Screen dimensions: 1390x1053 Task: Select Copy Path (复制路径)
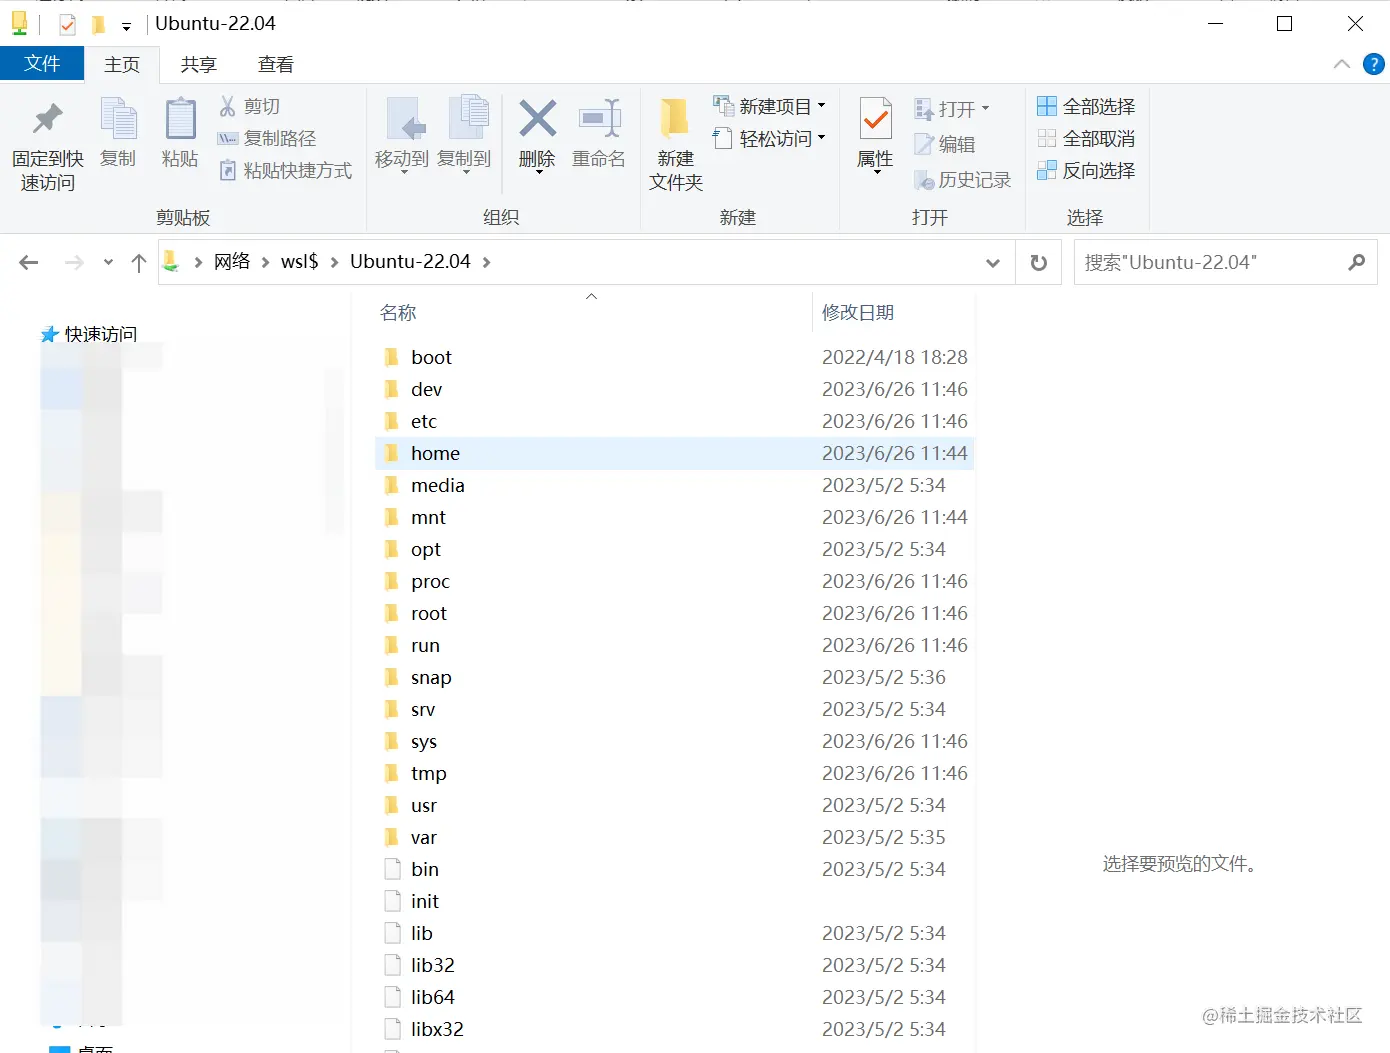pyautogui.click(x=267, y=138)
